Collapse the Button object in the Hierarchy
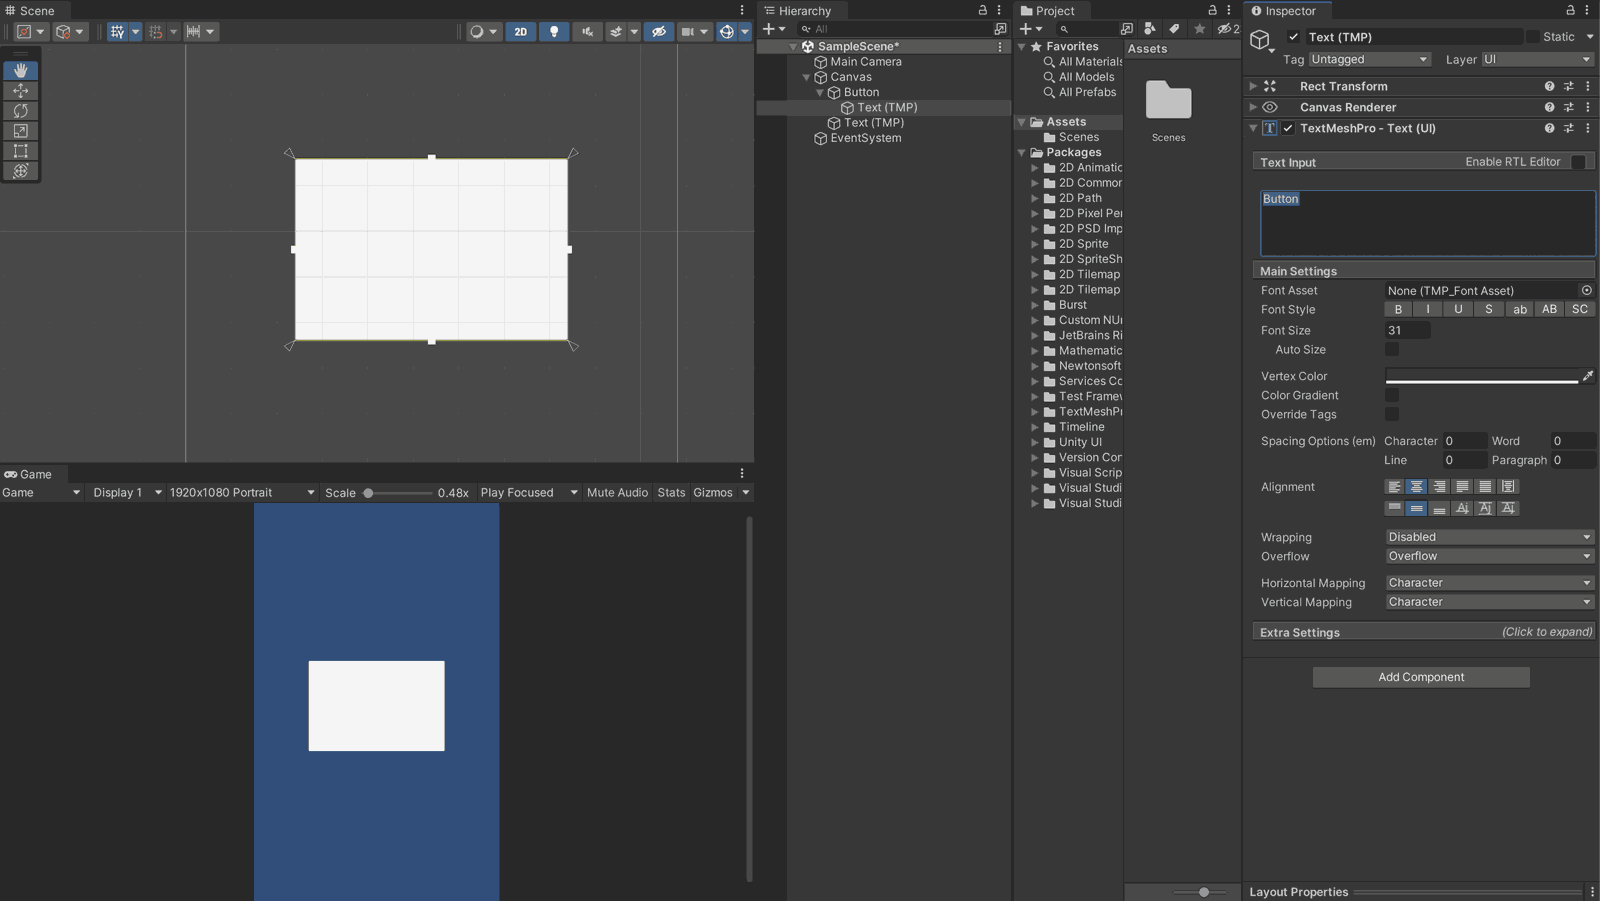 pos(822,91)
